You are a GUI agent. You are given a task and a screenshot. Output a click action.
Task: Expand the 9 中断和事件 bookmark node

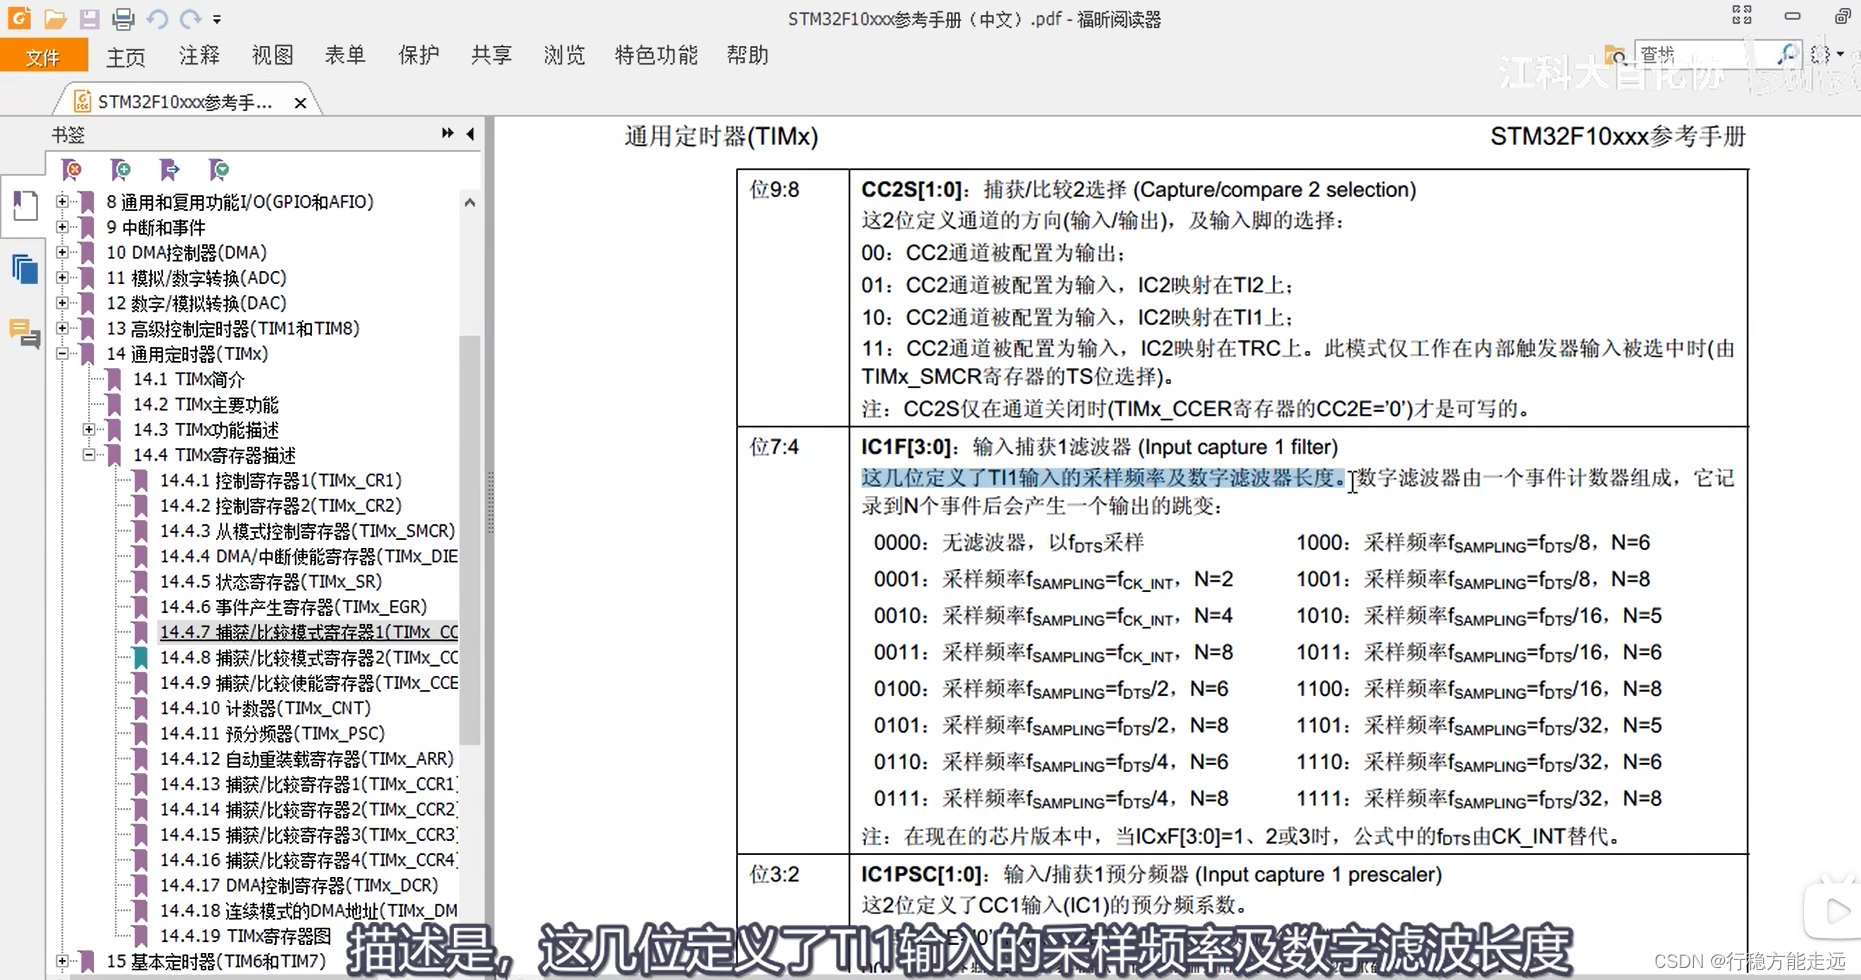coord(63,227)
